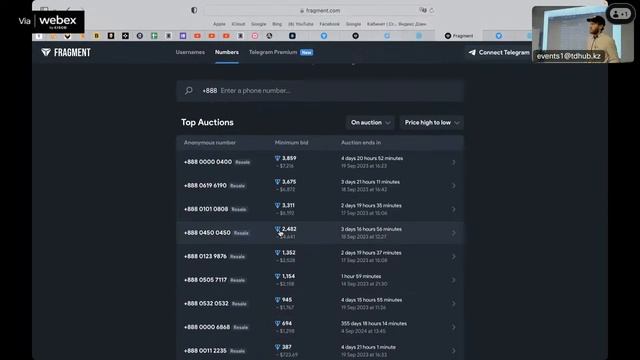This screenshot has width=640, height=360.
Task: Click the chevron on the +888 0619 6190 row
Action: (x=453, y=186)
